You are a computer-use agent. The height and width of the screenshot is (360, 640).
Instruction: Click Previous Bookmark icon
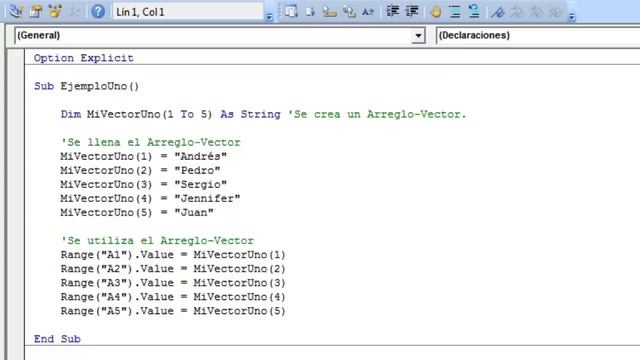pyautogui.click(x=536, y=12)
